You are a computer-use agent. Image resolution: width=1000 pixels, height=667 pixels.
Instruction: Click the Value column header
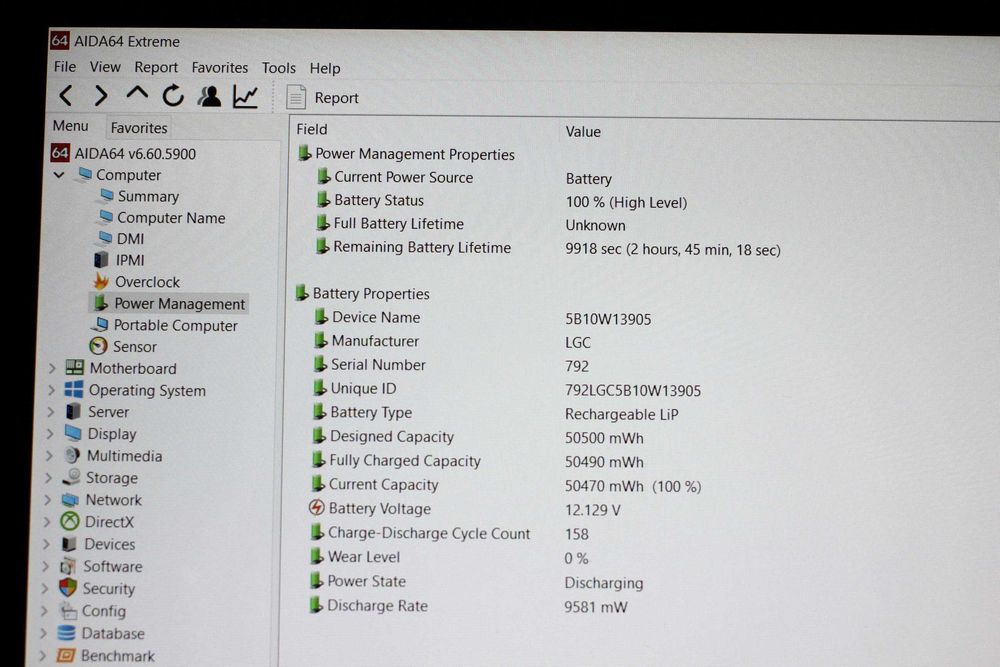tap(583, 132)
